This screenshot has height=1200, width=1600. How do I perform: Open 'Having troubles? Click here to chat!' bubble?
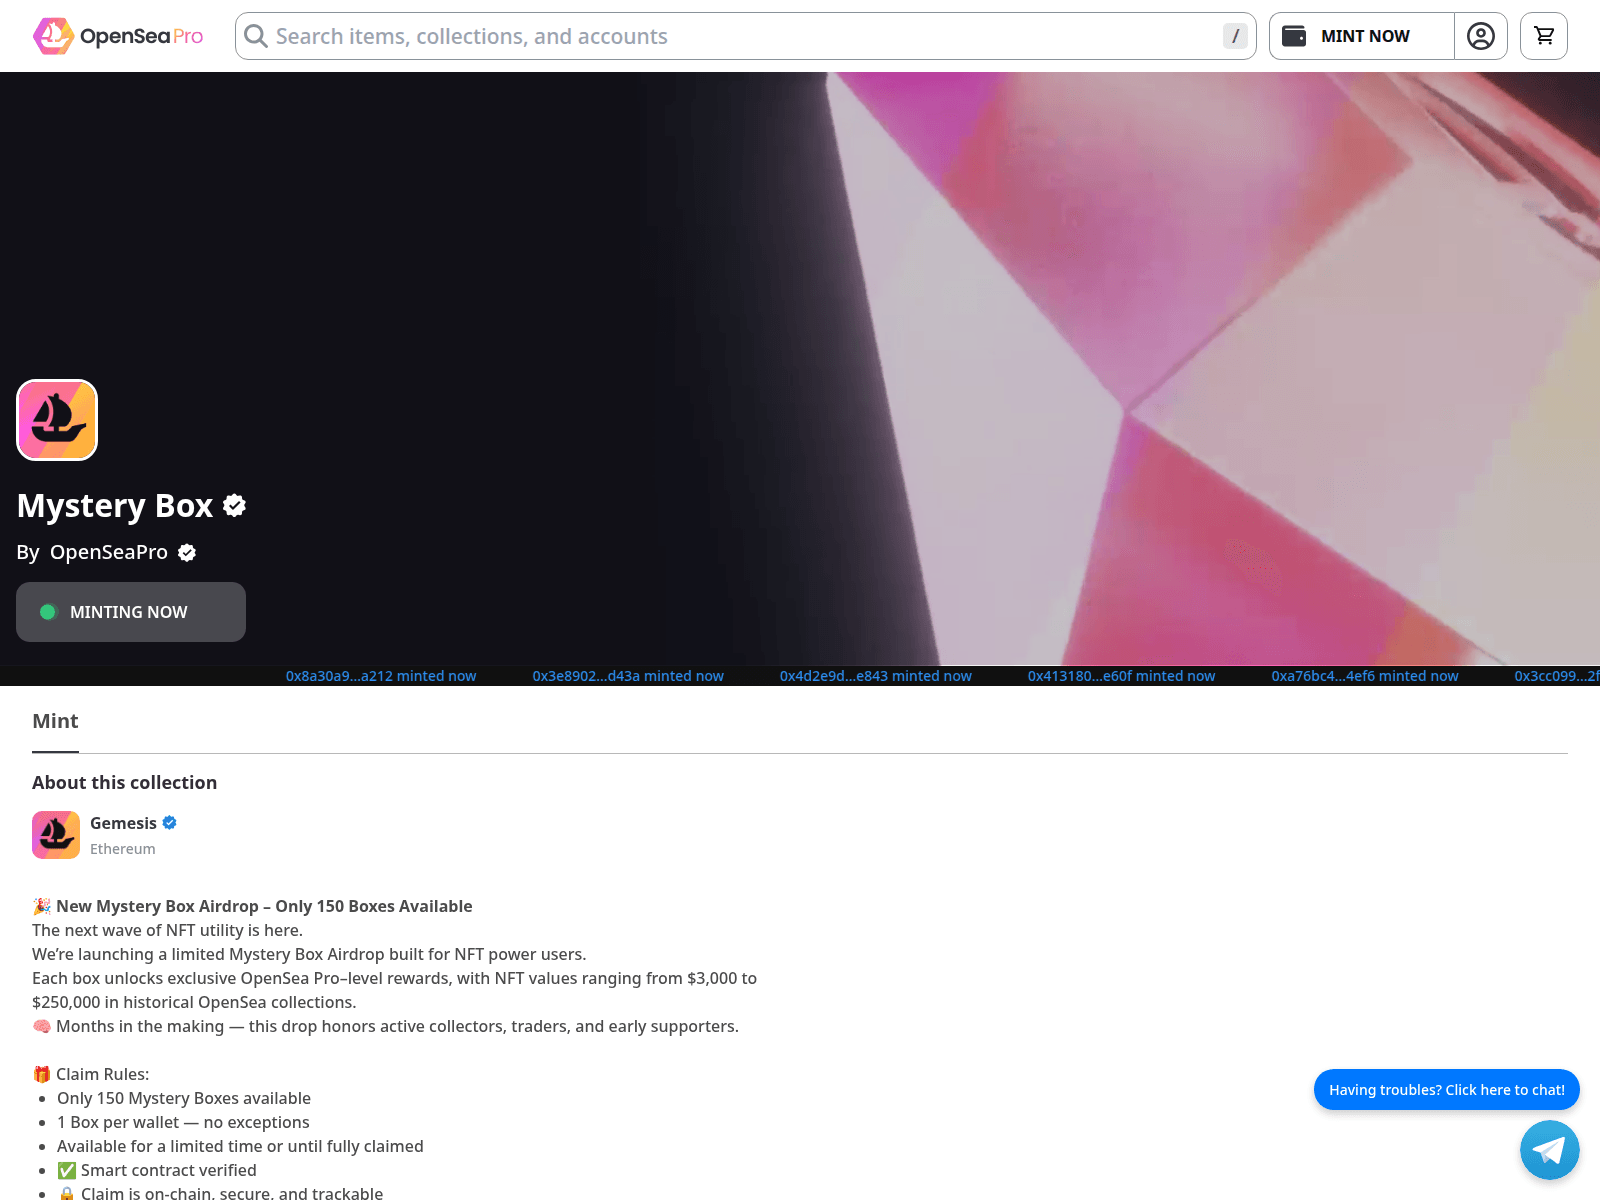(x=1447, y=1090)
